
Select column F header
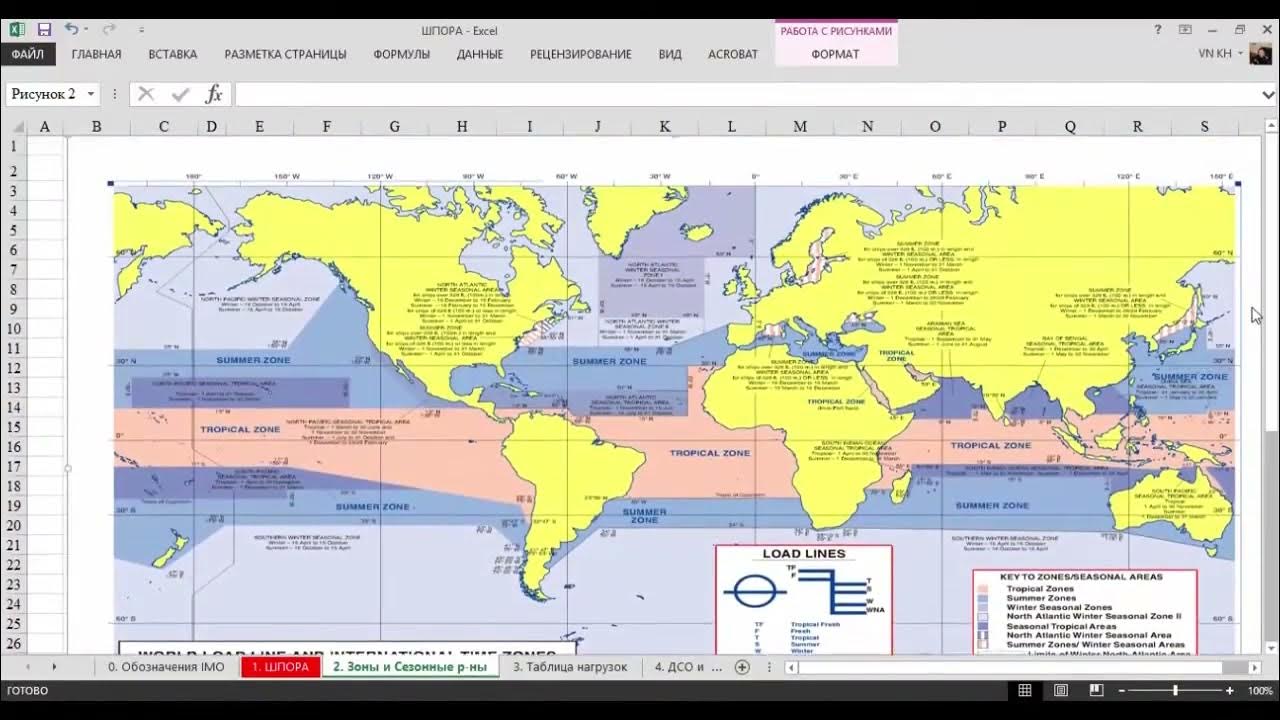pos(327,127)
